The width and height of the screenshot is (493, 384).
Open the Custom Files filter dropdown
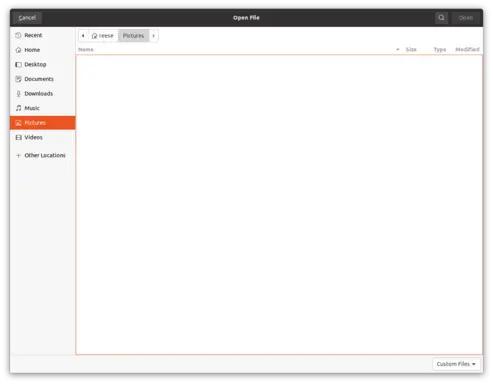coord(456,364)
